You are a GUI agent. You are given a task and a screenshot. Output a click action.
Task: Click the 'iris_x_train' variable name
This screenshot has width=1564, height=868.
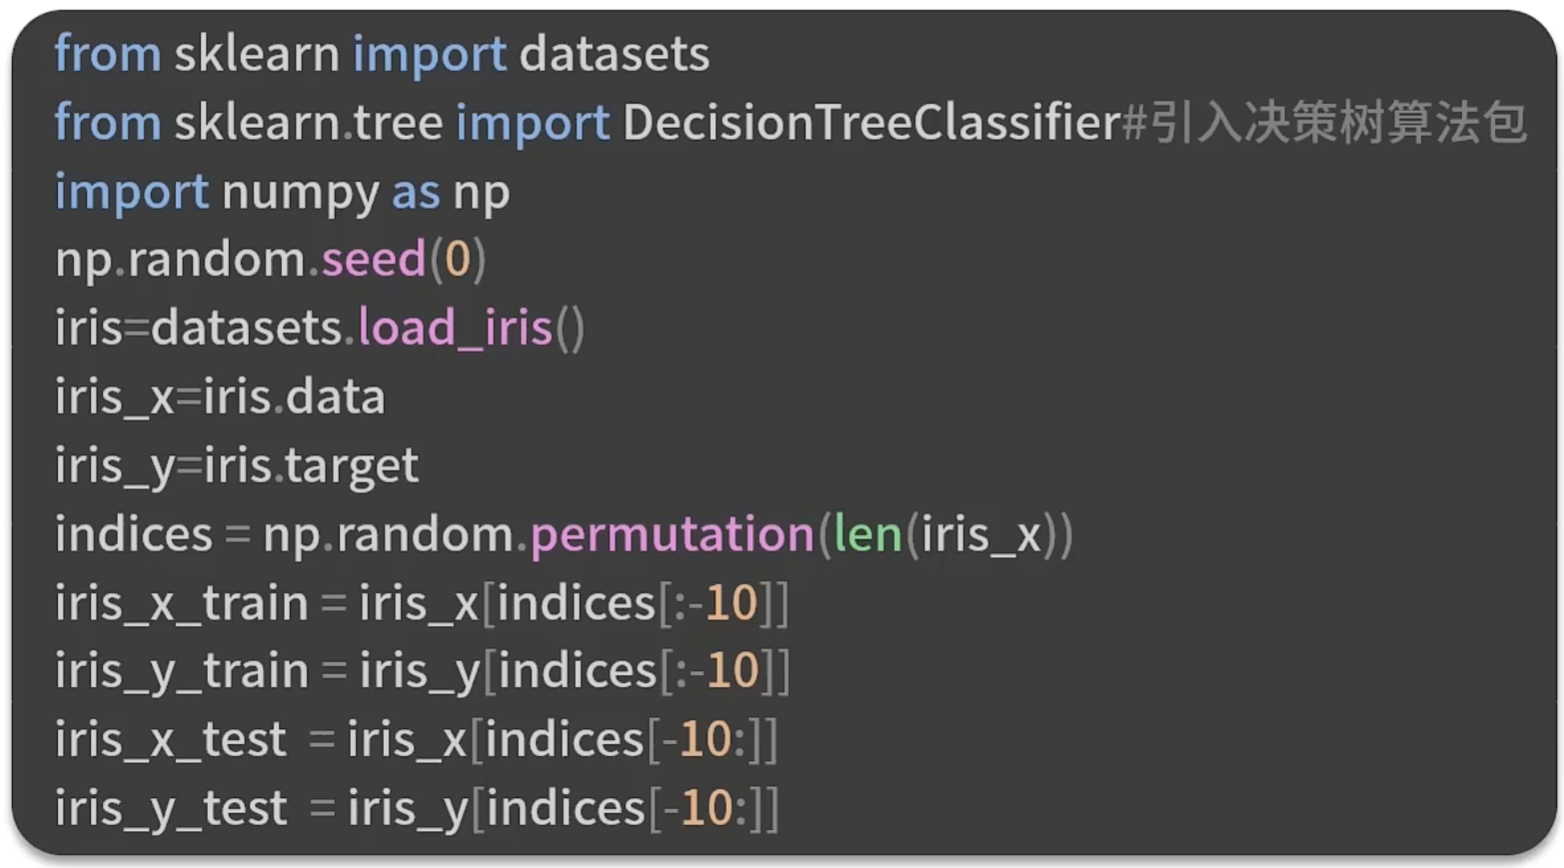pyautogui.click(x=181, y=603)
